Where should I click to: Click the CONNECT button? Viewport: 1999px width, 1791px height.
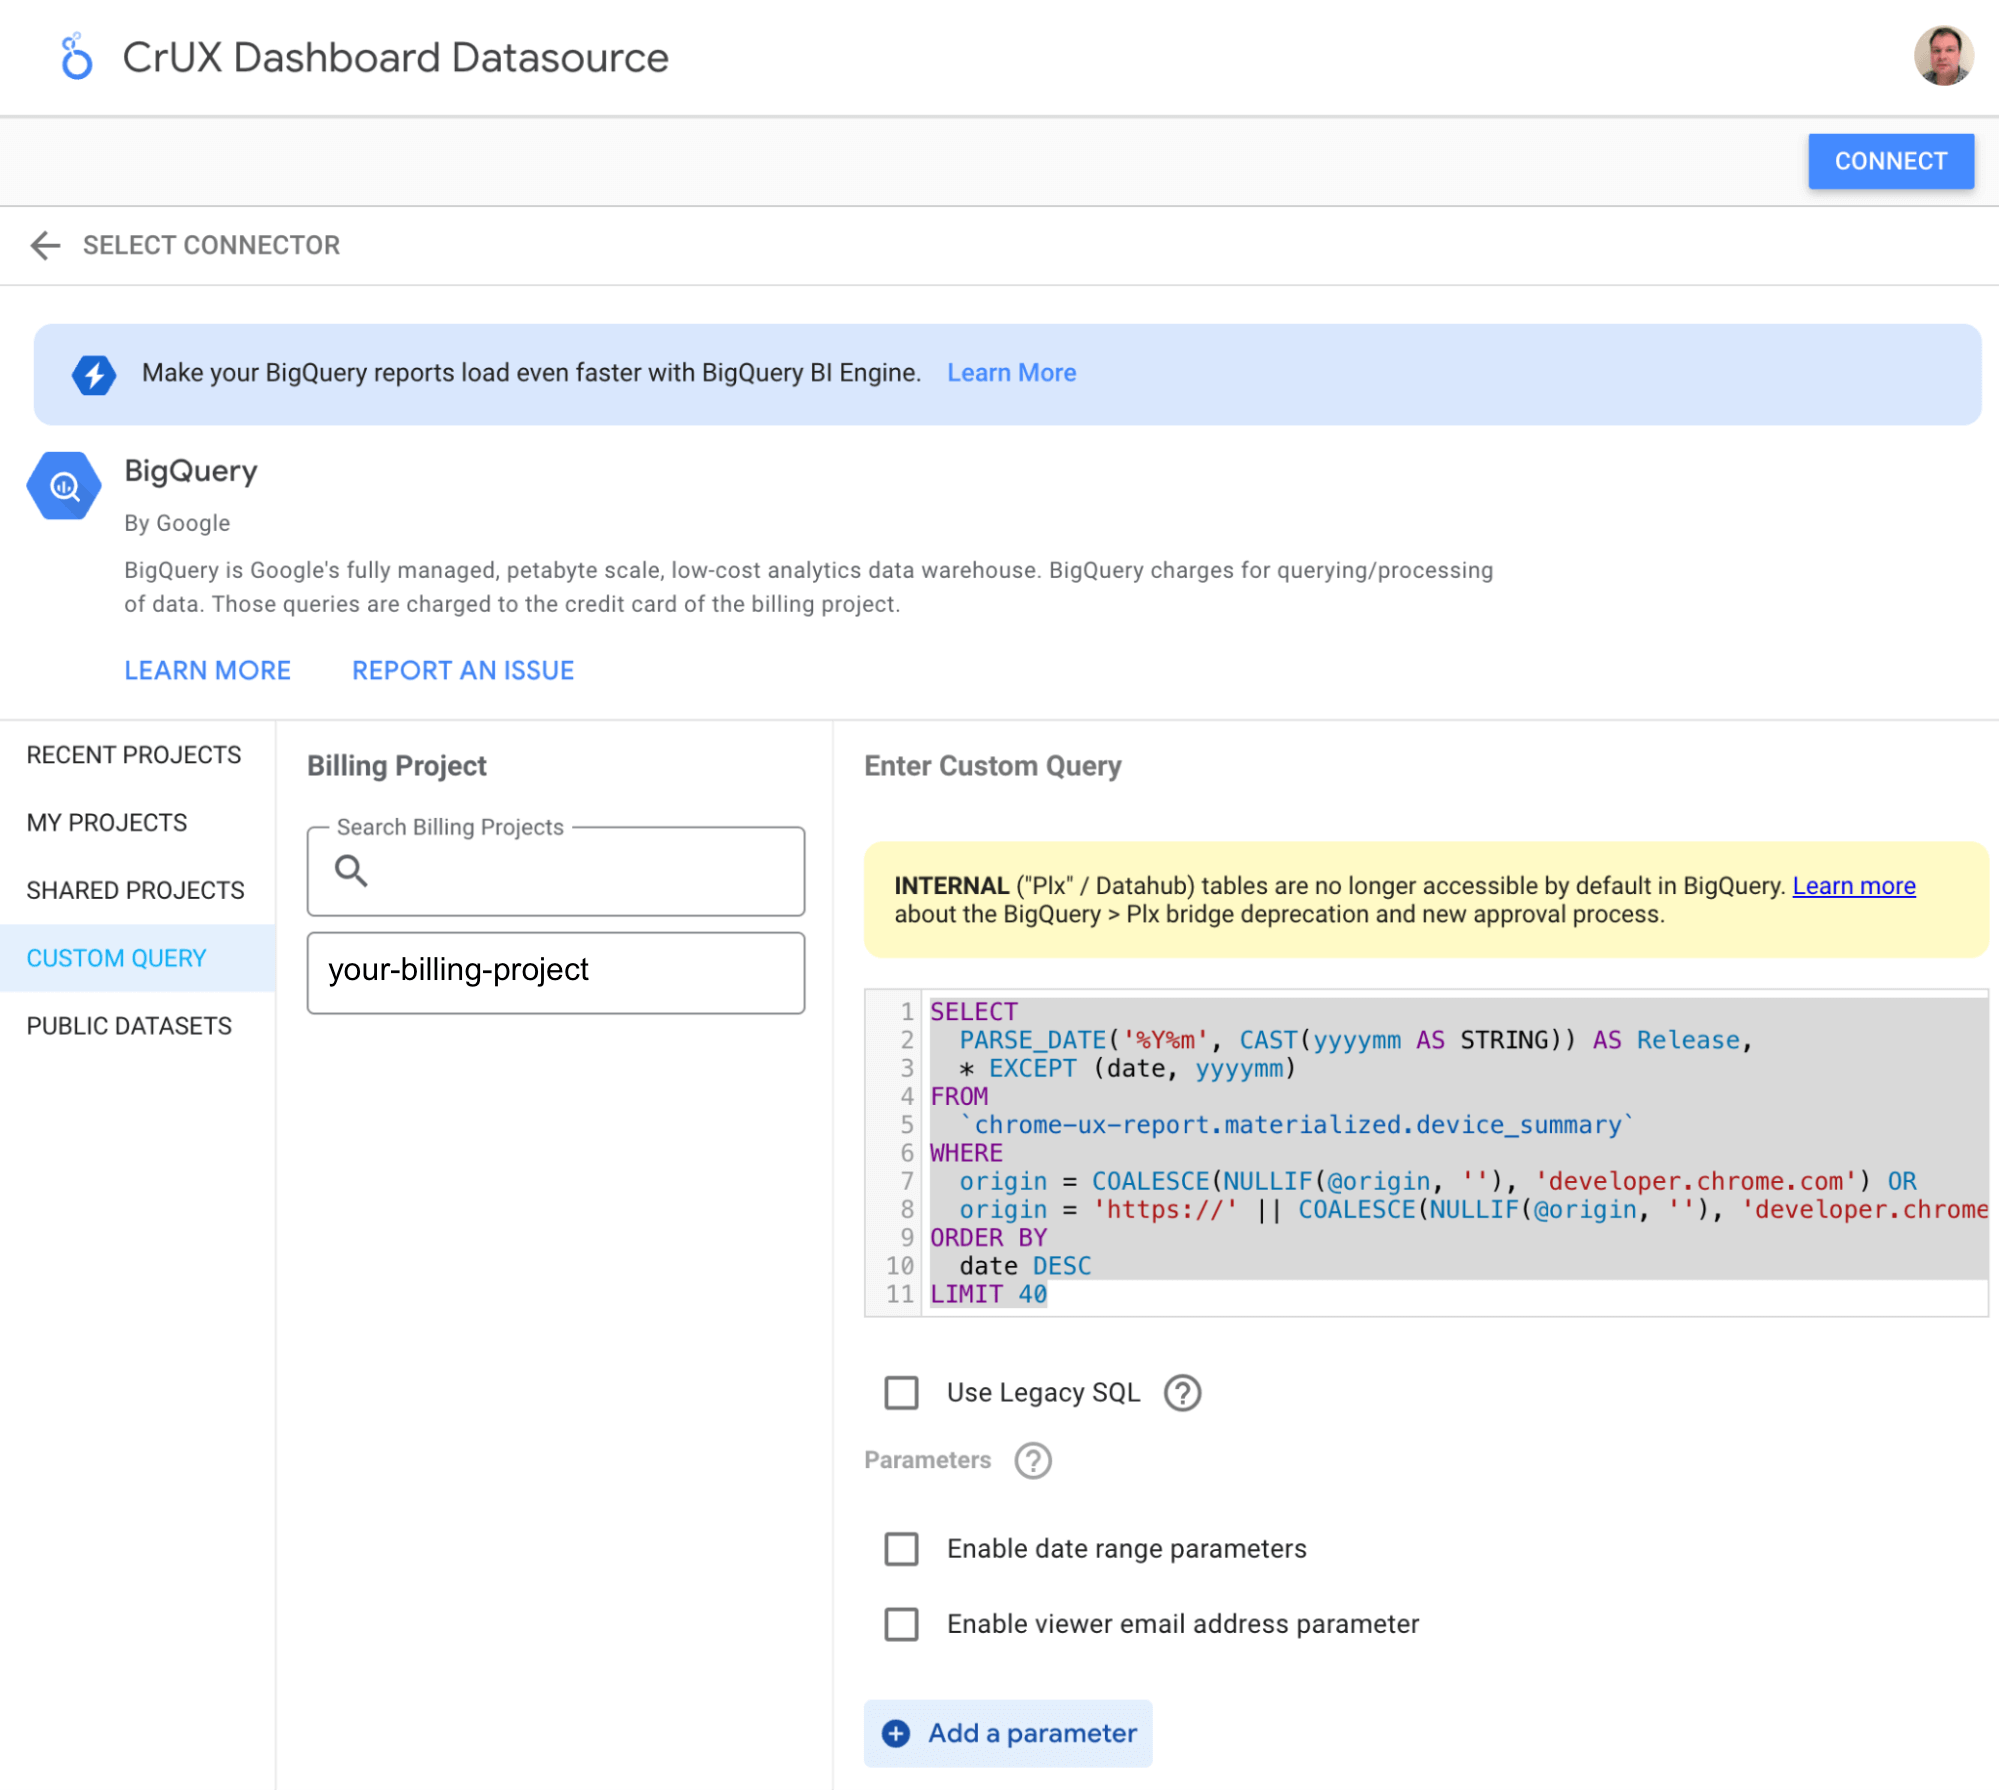(x=1890, y=161)
